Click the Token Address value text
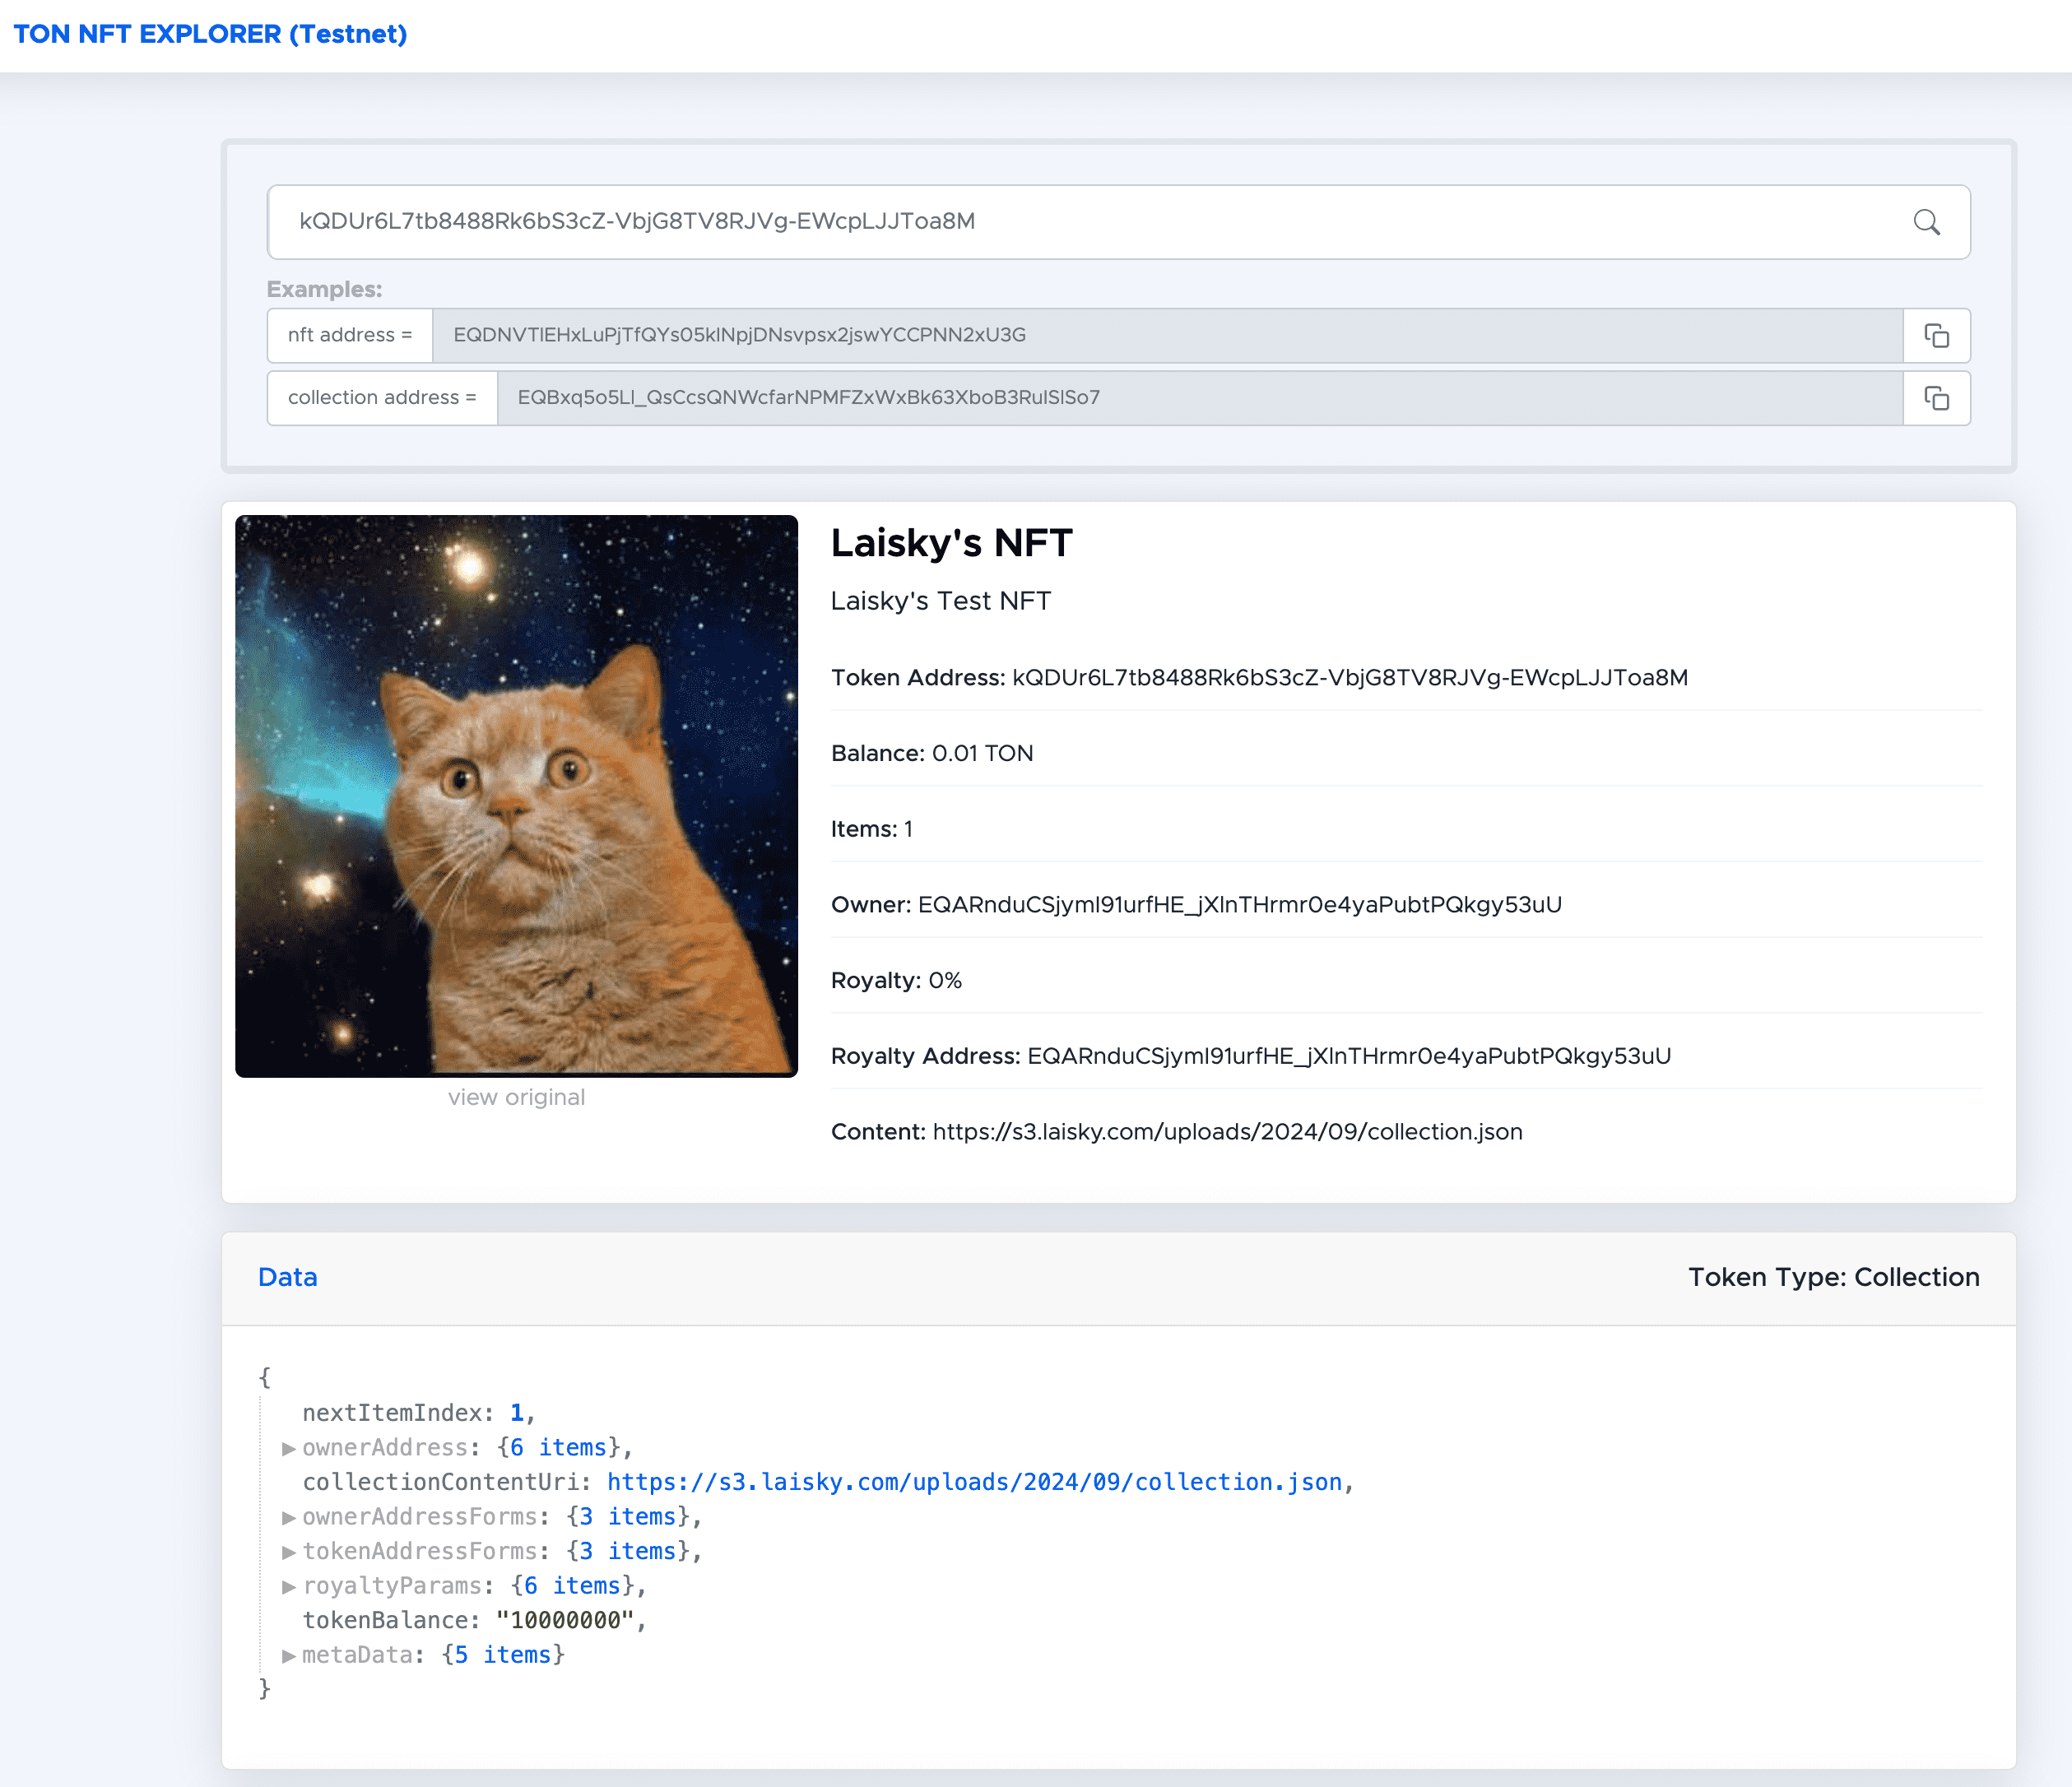The height and width of the screenshot is (1787, 2072). 1349,678
